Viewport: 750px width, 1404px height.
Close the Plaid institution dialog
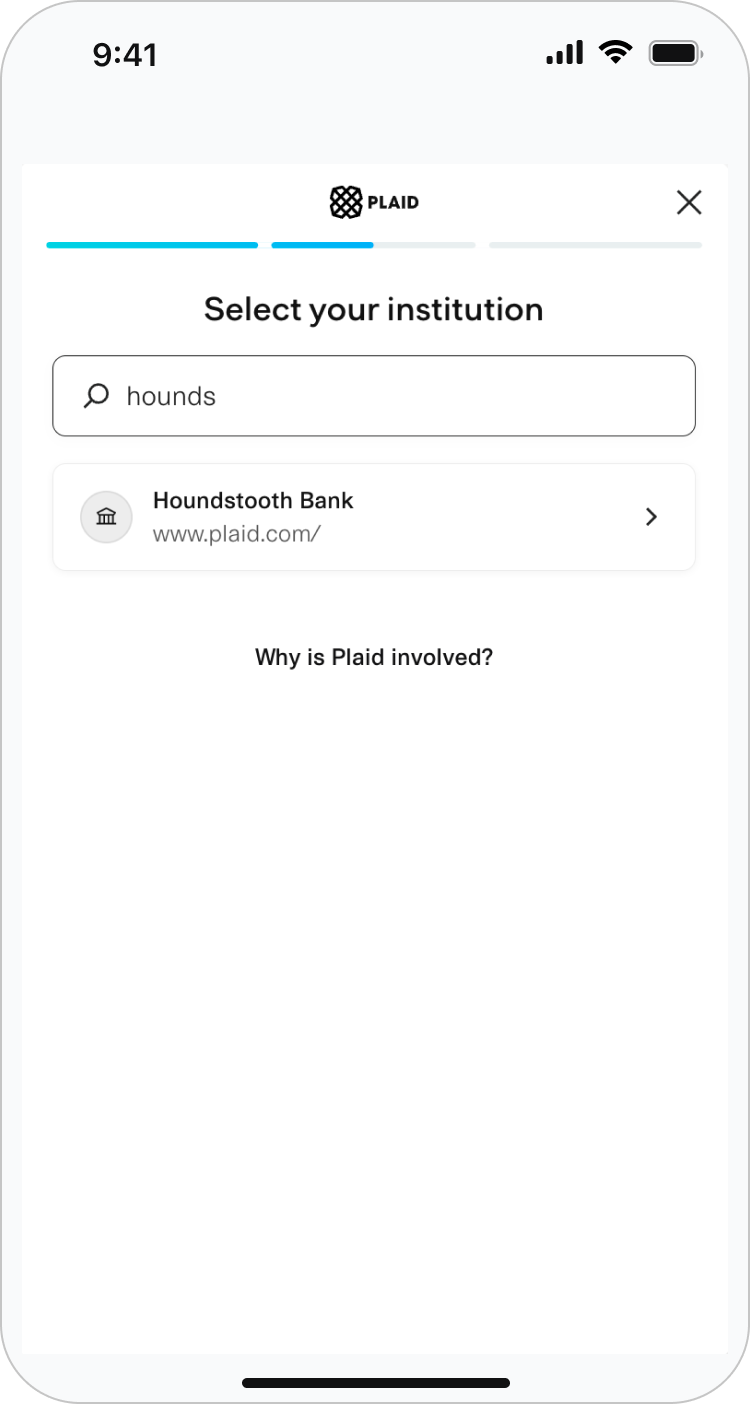click(x=689, y=203)
